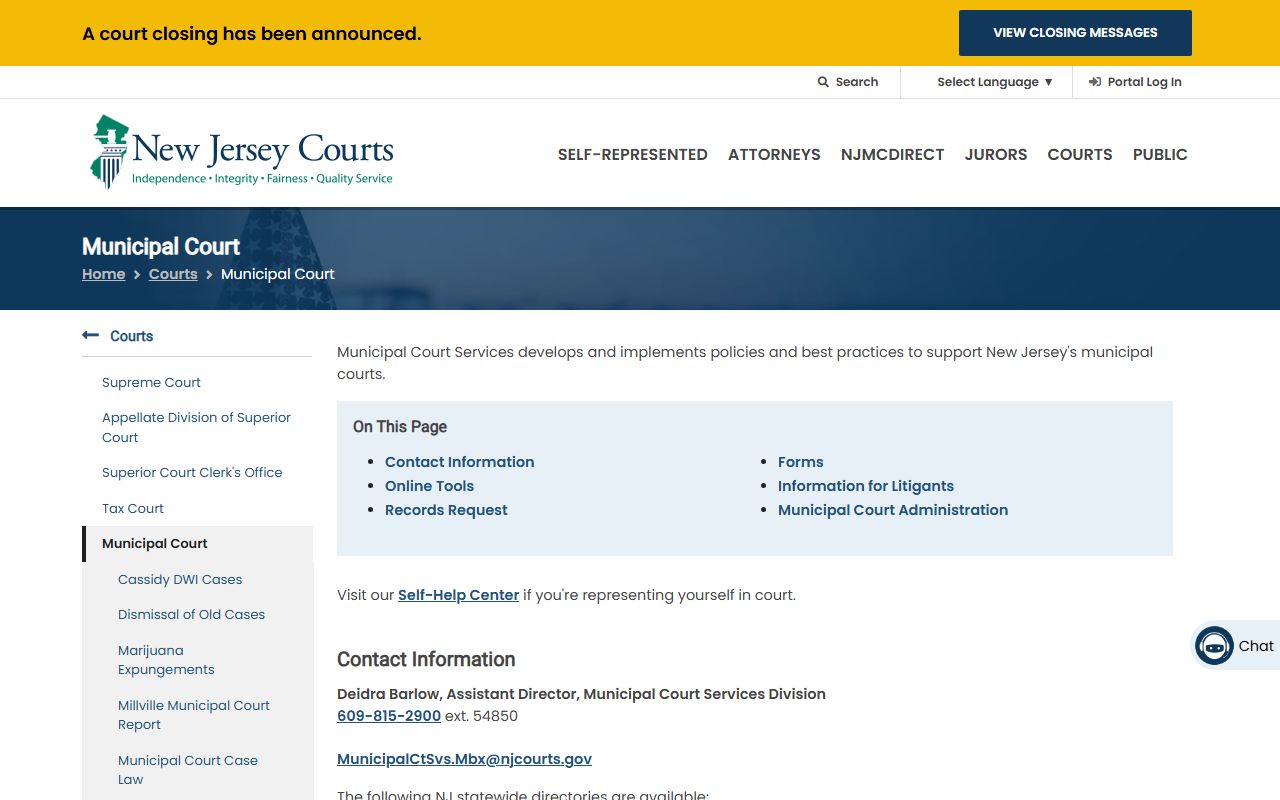Open Cassidy DWI Cases link

(x=180, y=579)
